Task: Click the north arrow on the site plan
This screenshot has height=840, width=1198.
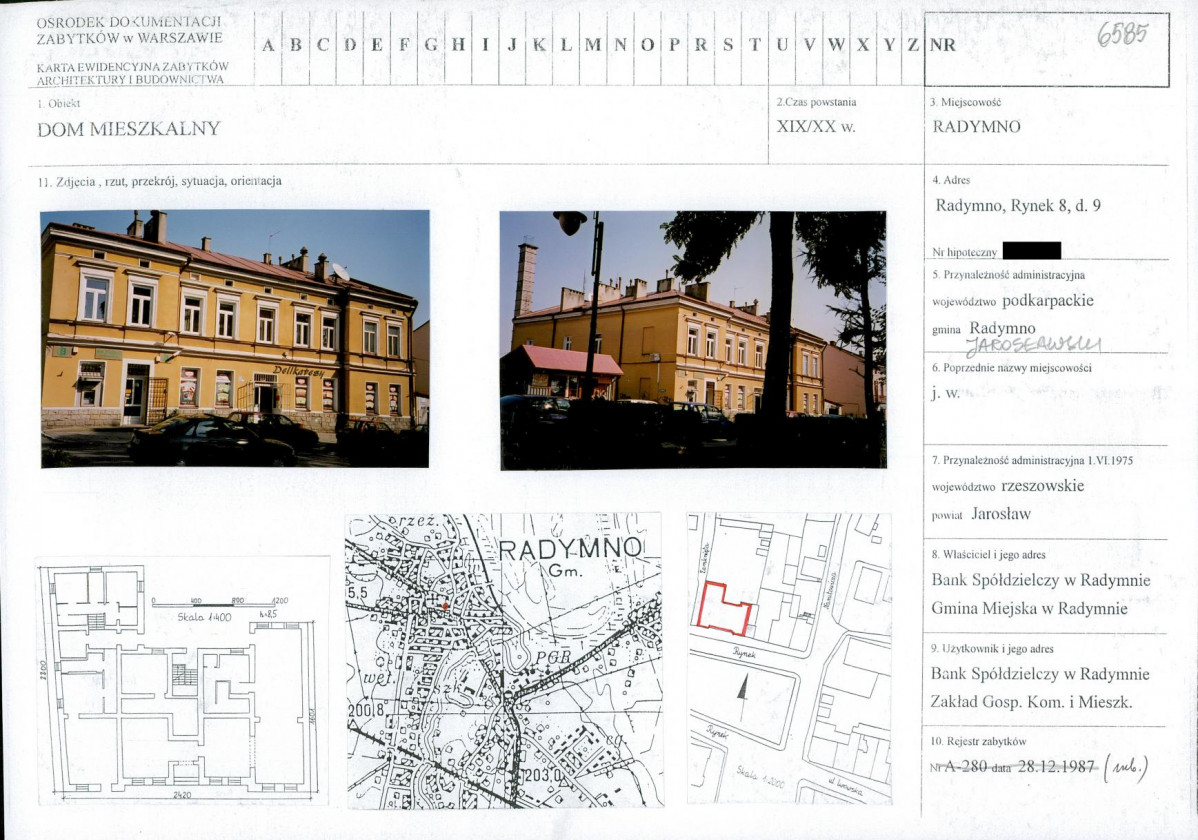Action: pyautogui.click(x=741, y=689)
